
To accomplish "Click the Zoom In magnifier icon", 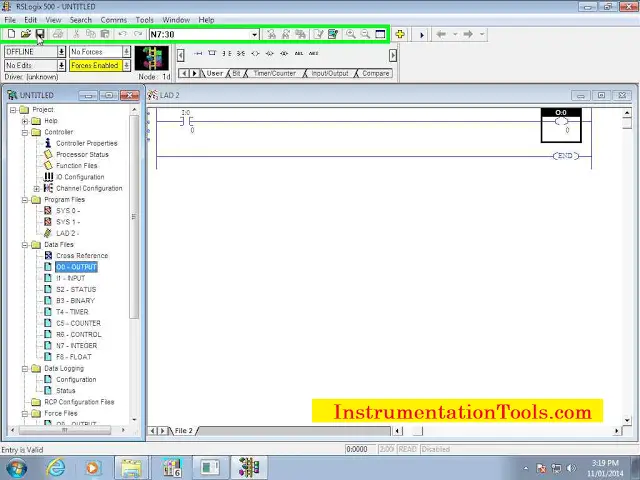I will click(x=350, y=34).
